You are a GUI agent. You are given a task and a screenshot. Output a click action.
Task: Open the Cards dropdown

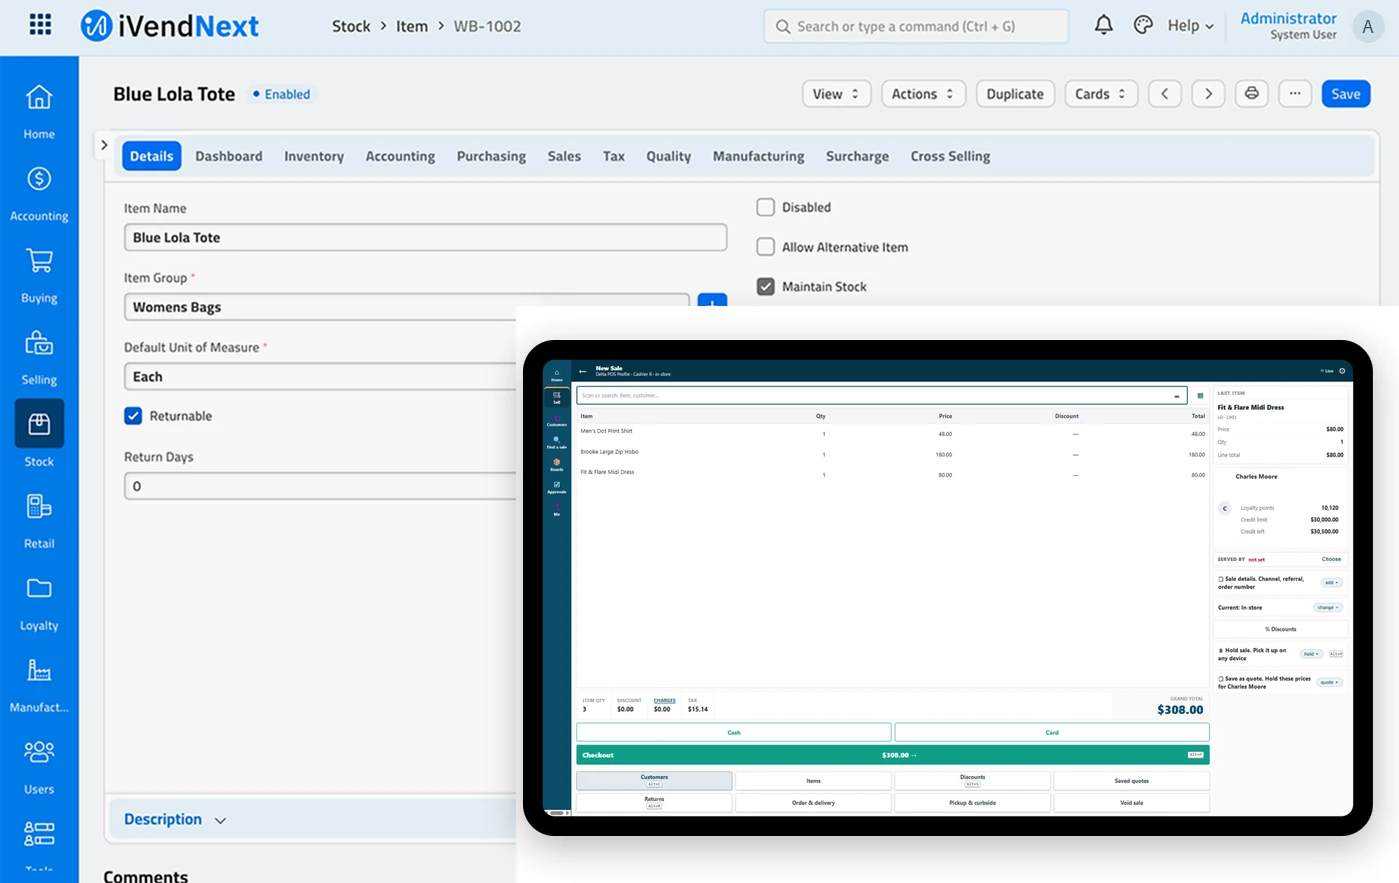tap(1100, 94)
